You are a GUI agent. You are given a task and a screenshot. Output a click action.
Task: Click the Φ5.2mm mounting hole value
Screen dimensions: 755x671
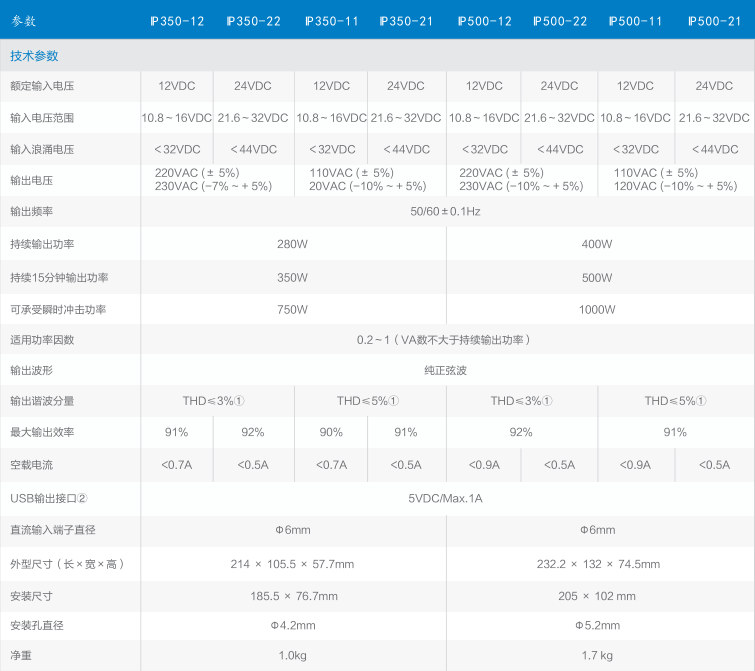pos(597,626)
